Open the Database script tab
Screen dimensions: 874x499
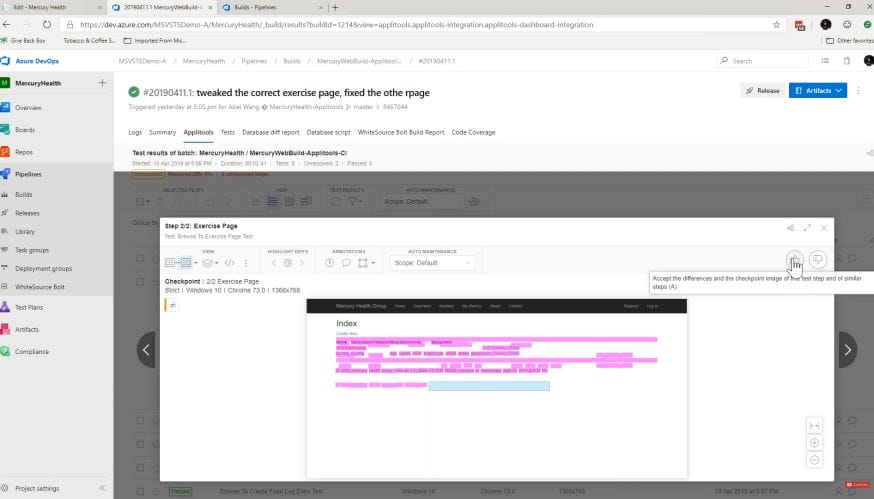point(328,133)
